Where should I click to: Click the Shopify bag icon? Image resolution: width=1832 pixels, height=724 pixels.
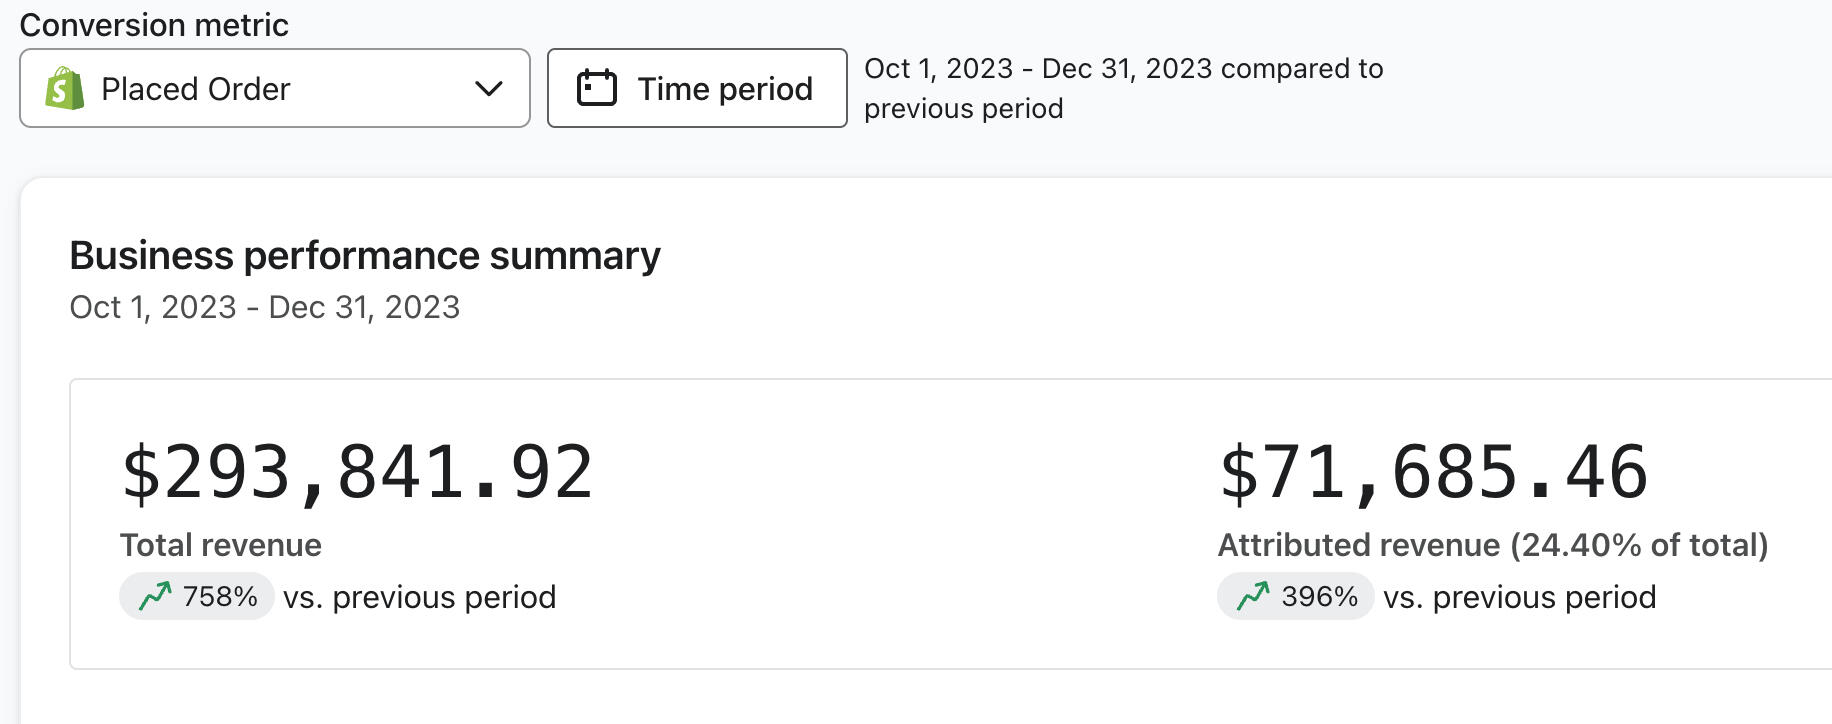tap(65, 89)
